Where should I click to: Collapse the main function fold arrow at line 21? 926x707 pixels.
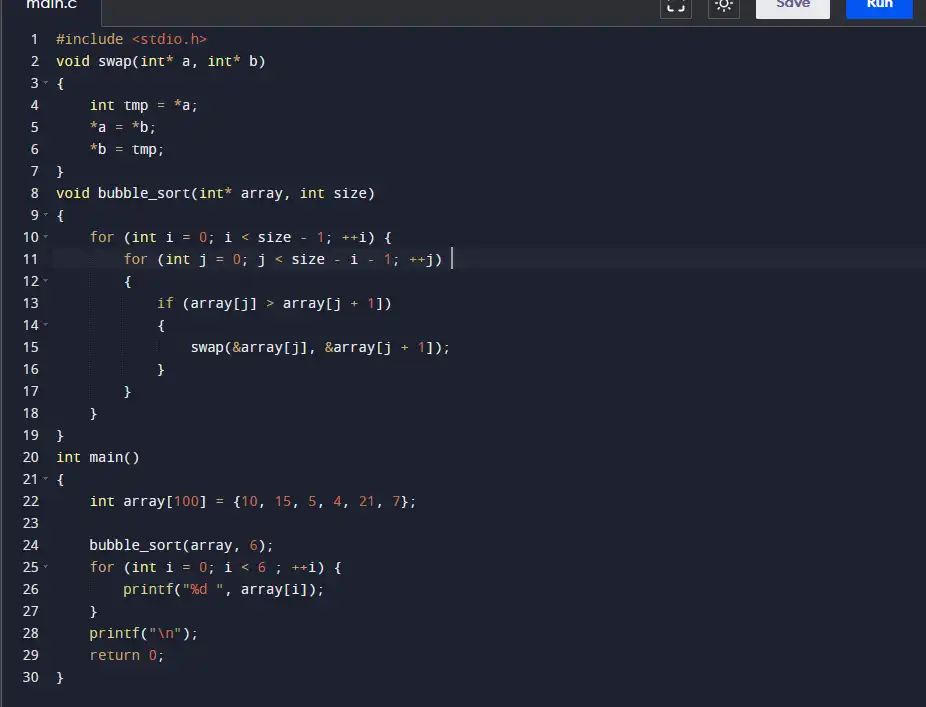(45, 478)
